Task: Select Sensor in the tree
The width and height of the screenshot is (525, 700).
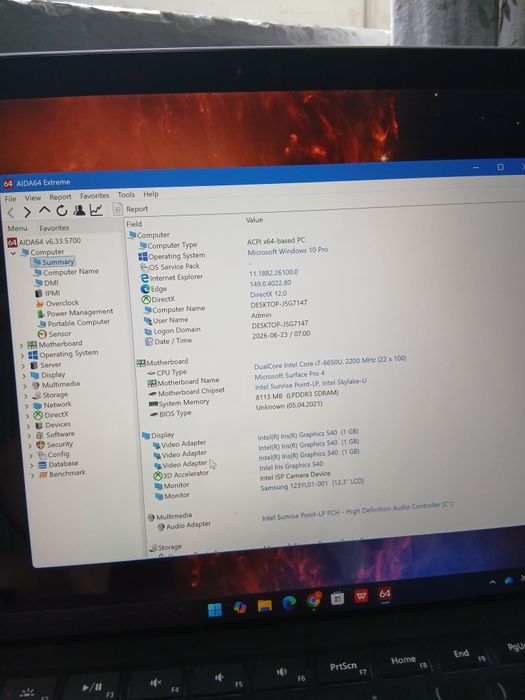Action: (59, 333)
